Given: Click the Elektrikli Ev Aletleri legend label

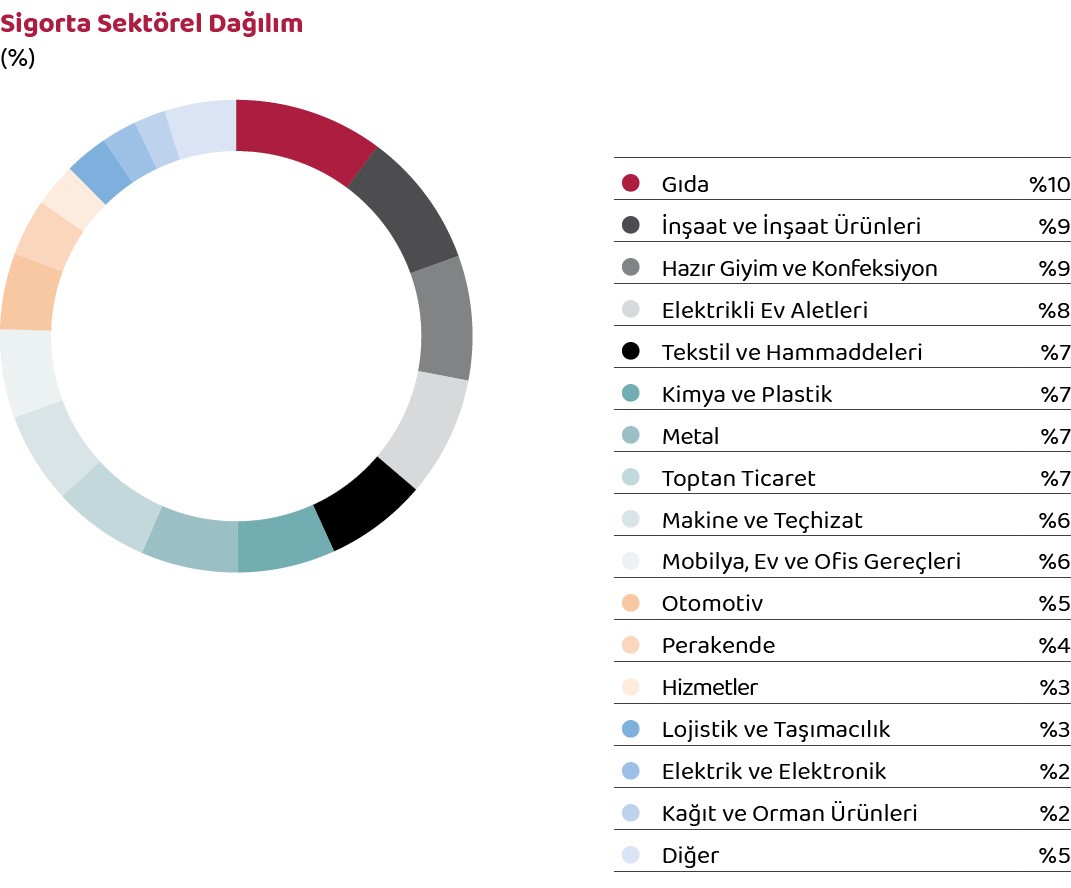Looking at the screenshot, I should coord(764,310).
